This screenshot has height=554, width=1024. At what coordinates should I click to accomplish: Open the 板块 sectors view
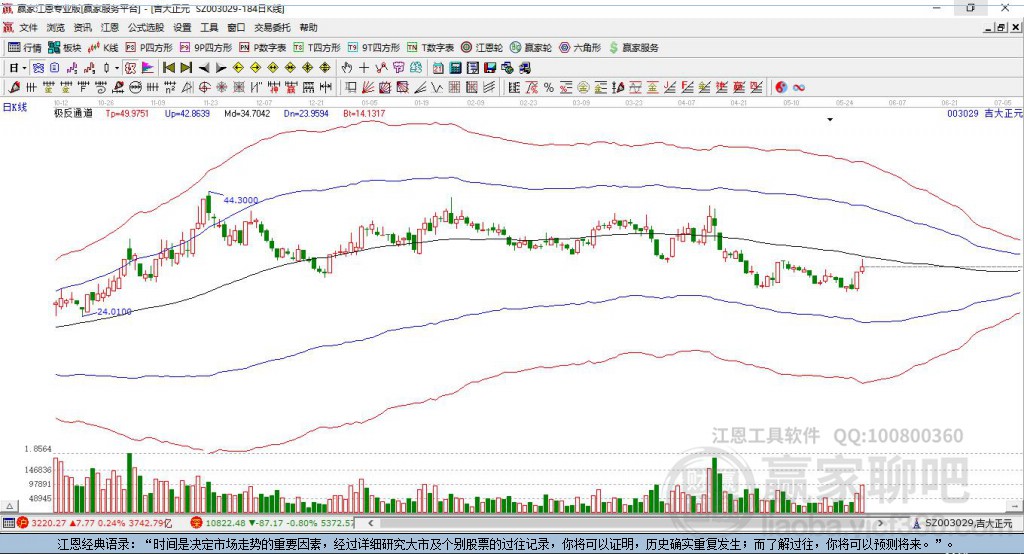pyautogui.click(x=65, y=48)
